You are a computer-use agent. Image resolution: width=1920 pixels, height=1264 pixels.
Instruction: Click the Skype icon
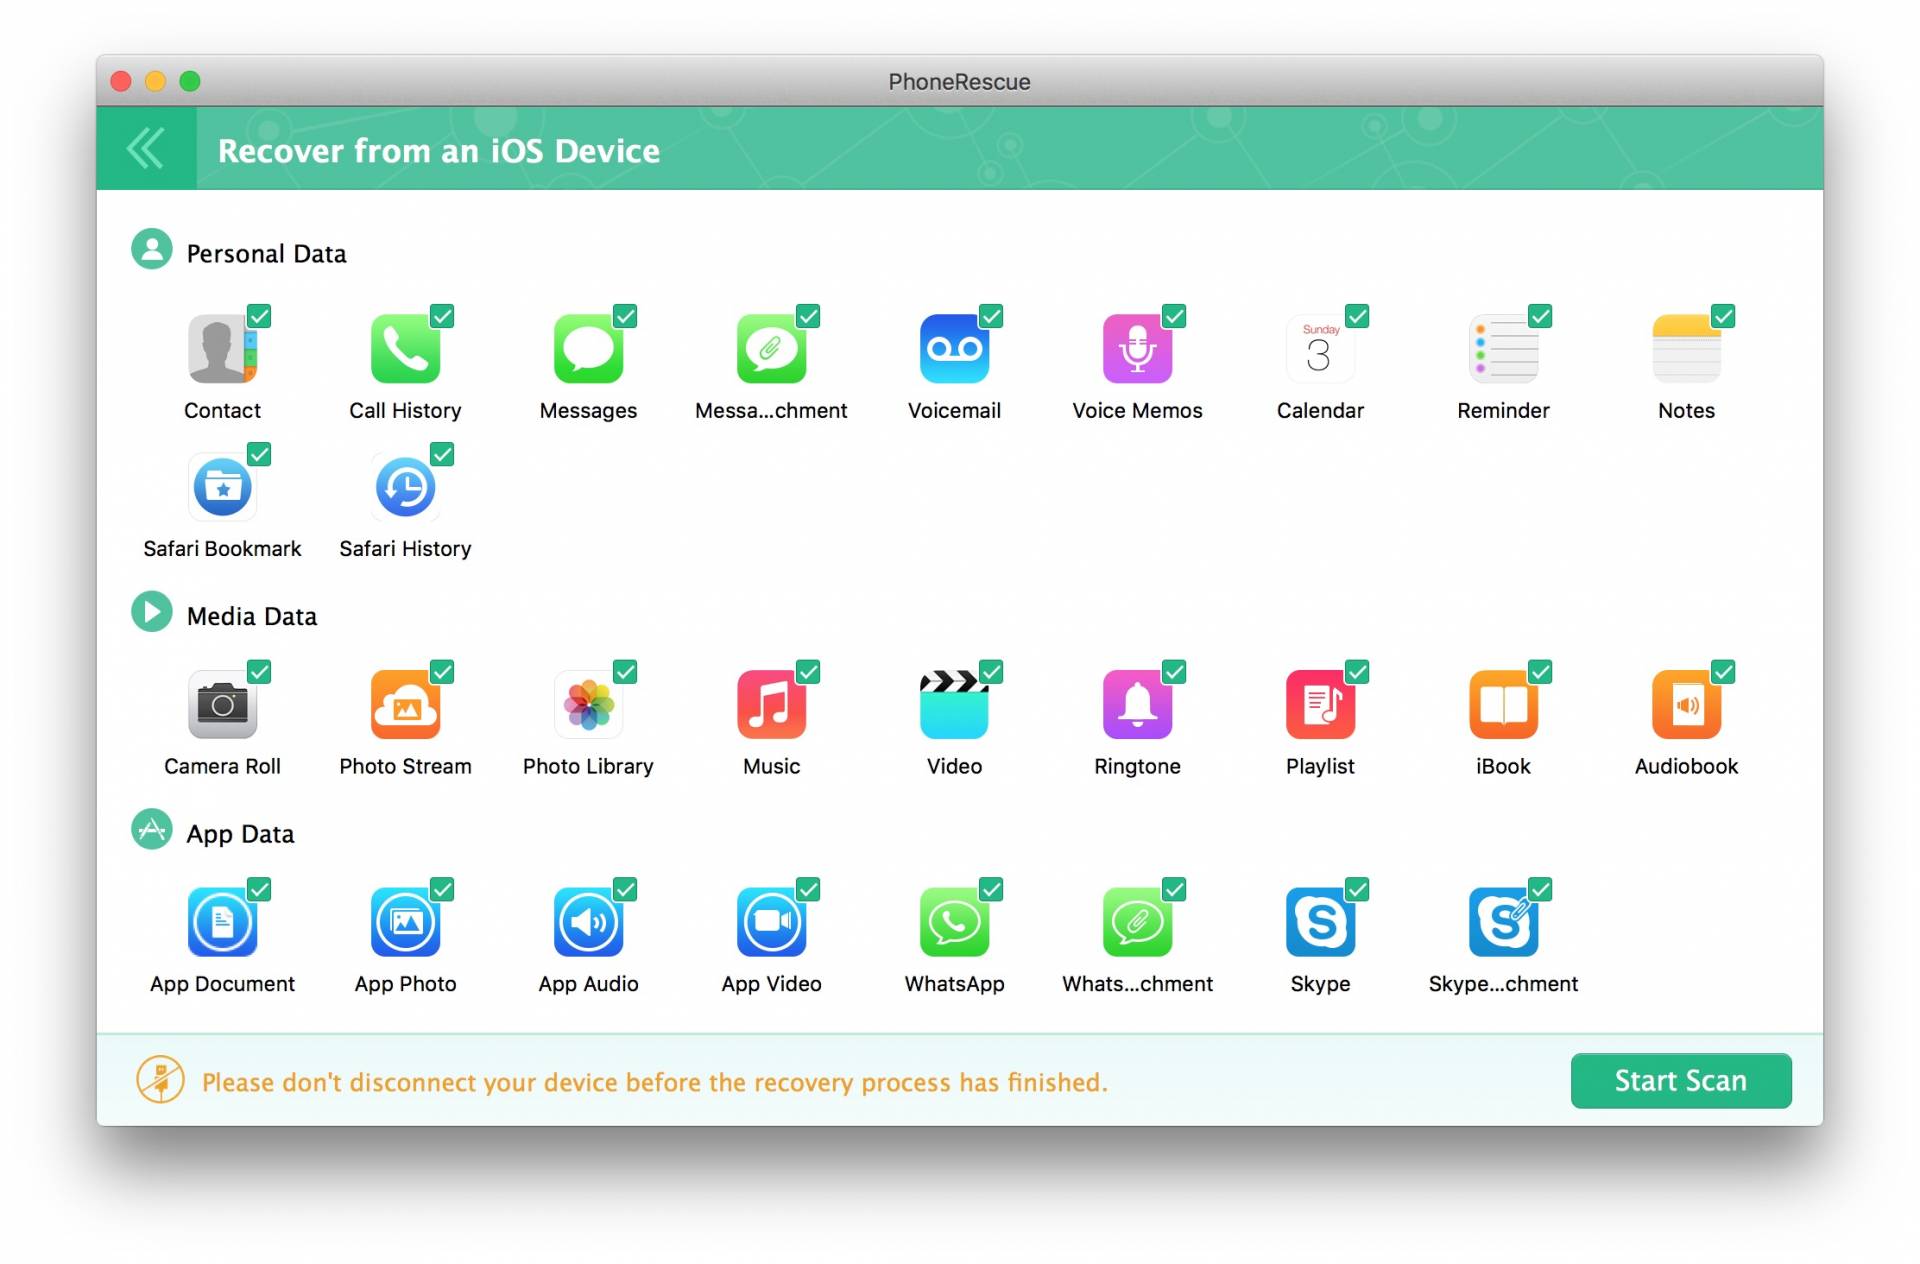click(1320, 923)
